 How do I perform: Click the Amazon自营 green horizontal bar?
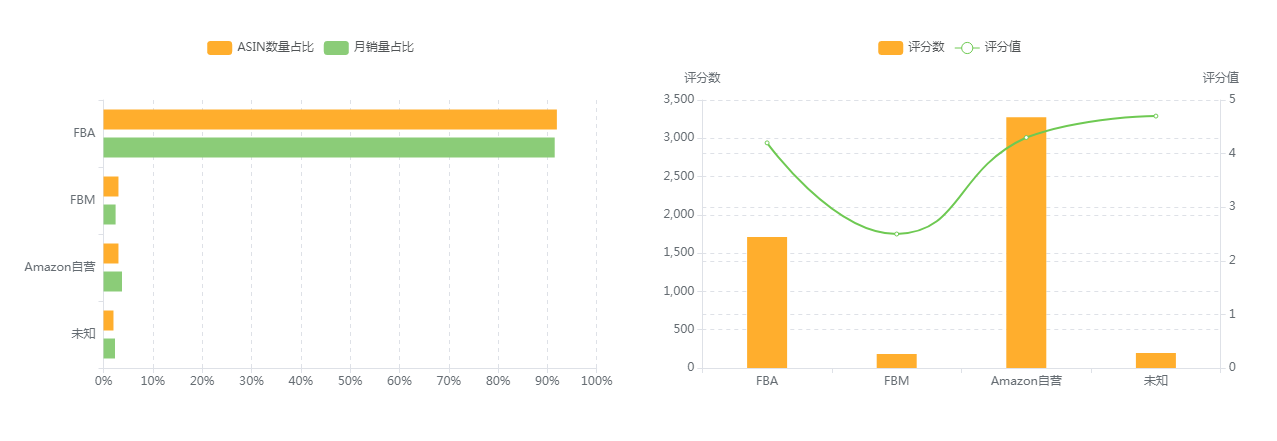coord(112,282)
